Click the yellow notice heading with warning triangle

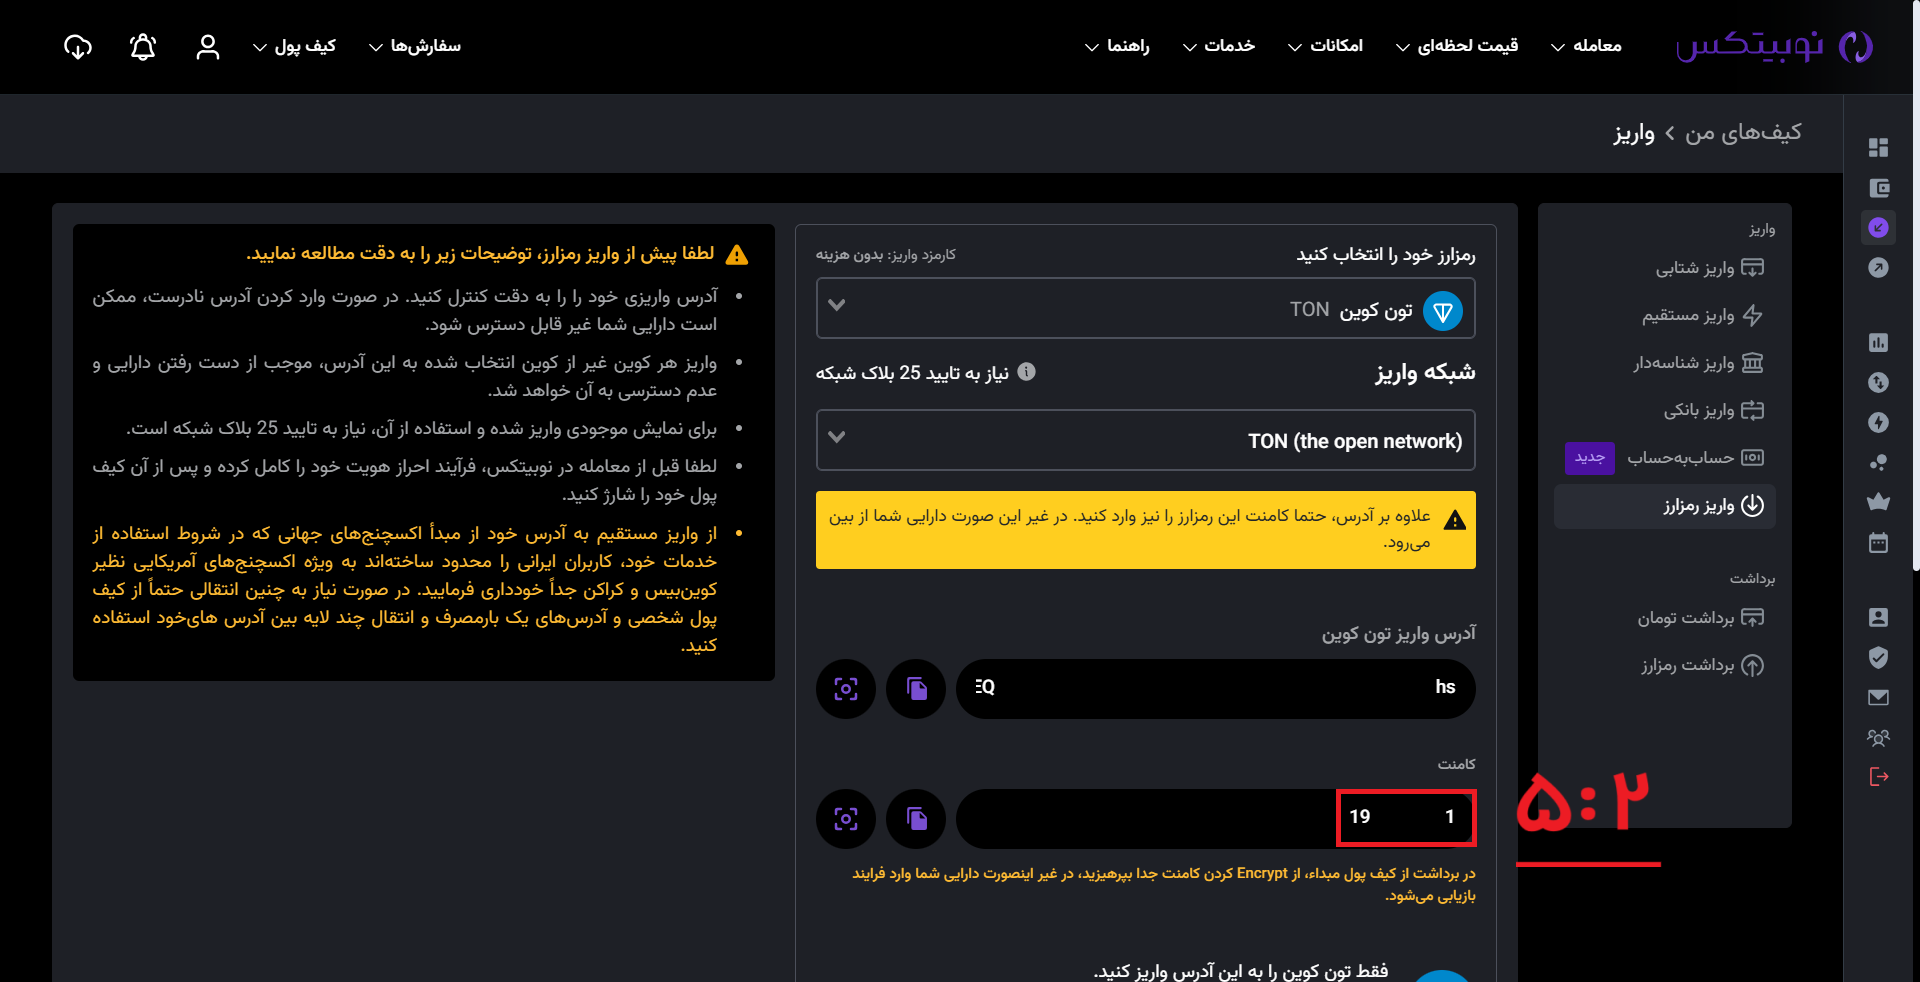pyautogui.click(x=497, y=254)
